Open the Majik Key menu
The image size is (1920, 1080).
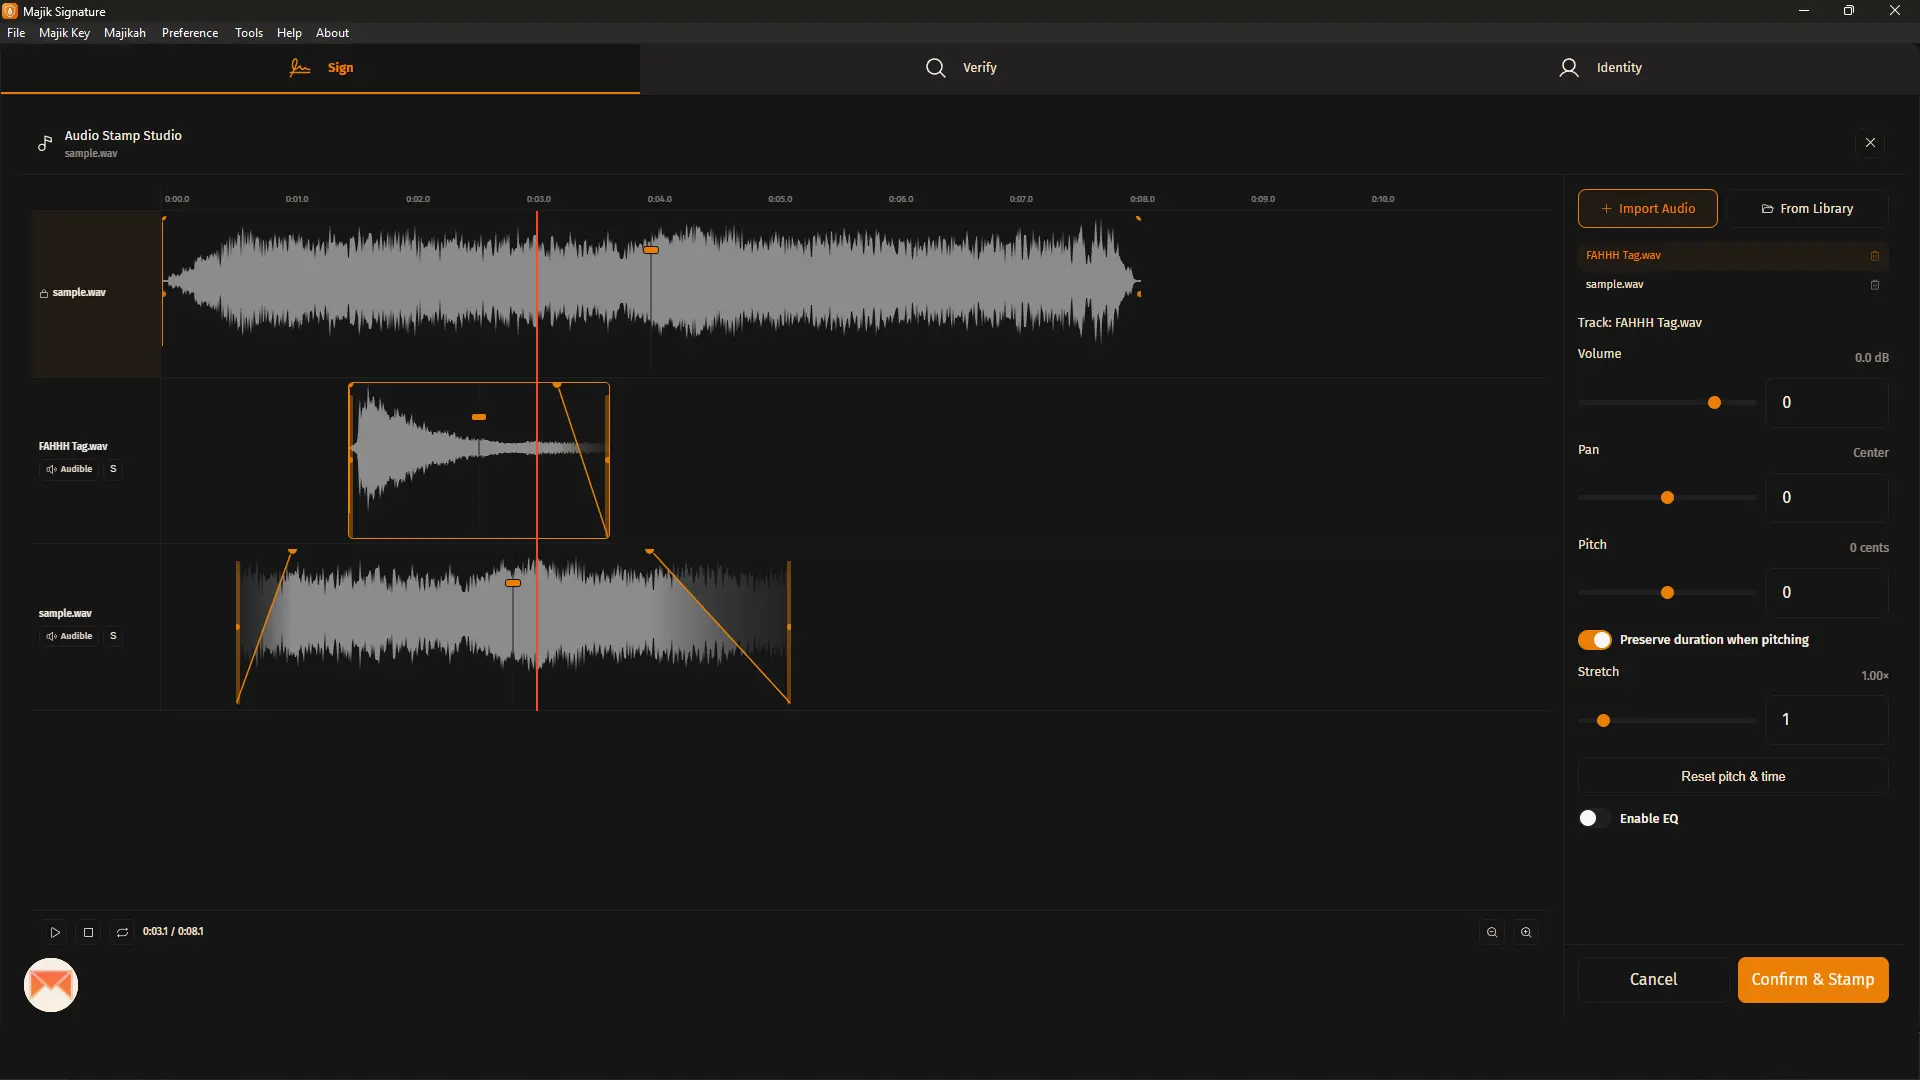point(64,33)
